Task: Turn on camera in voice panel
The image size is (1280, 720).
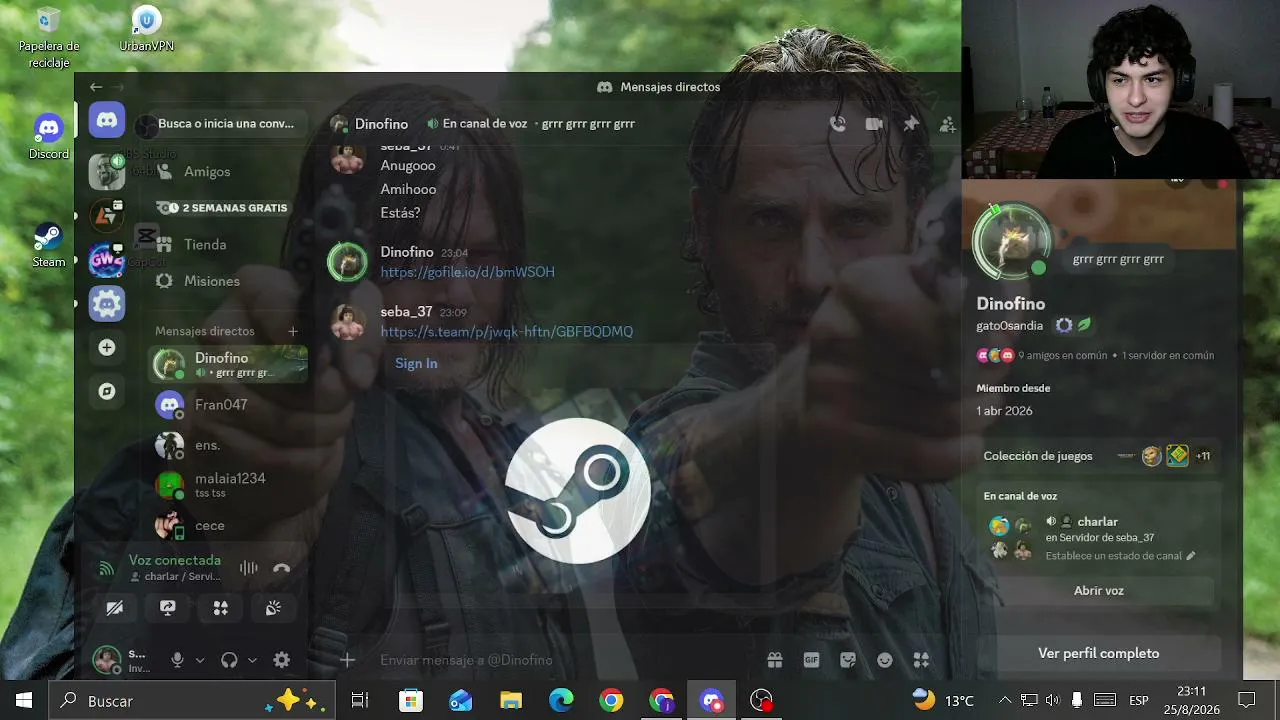Action: (x=115, y=608)
